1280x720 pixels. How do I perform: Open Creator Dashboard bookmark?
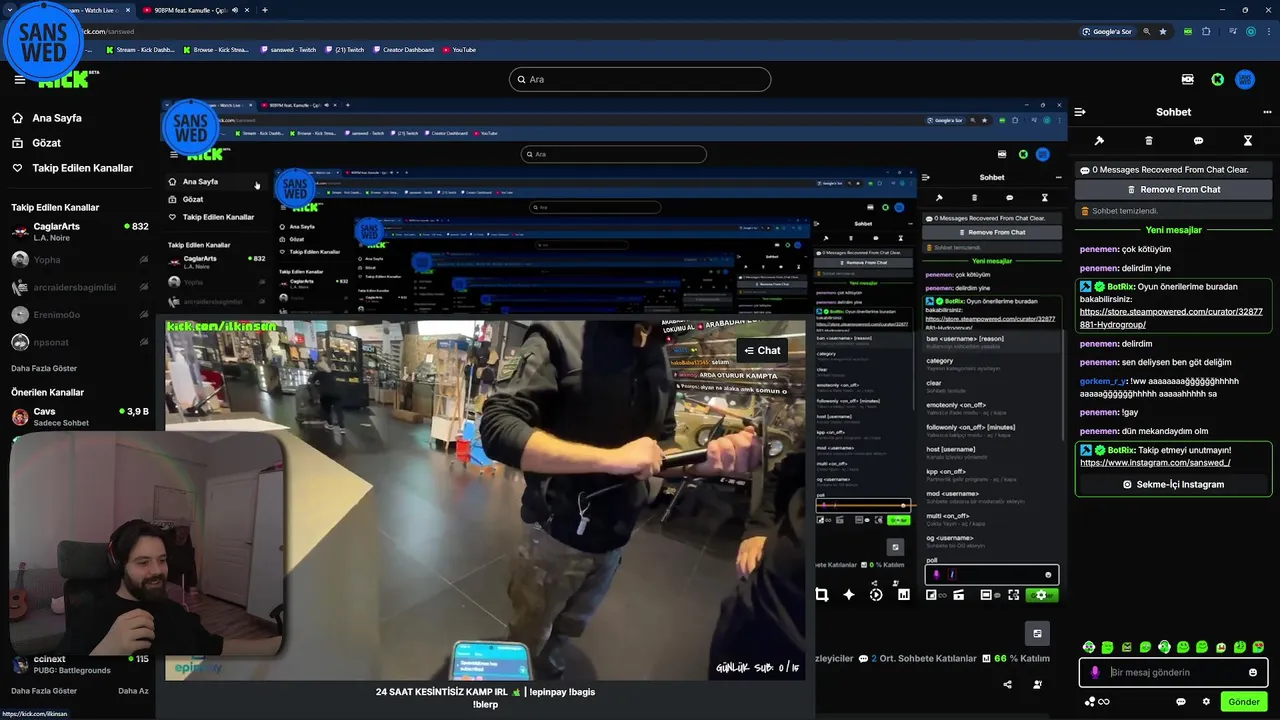(x=404, y=50)
